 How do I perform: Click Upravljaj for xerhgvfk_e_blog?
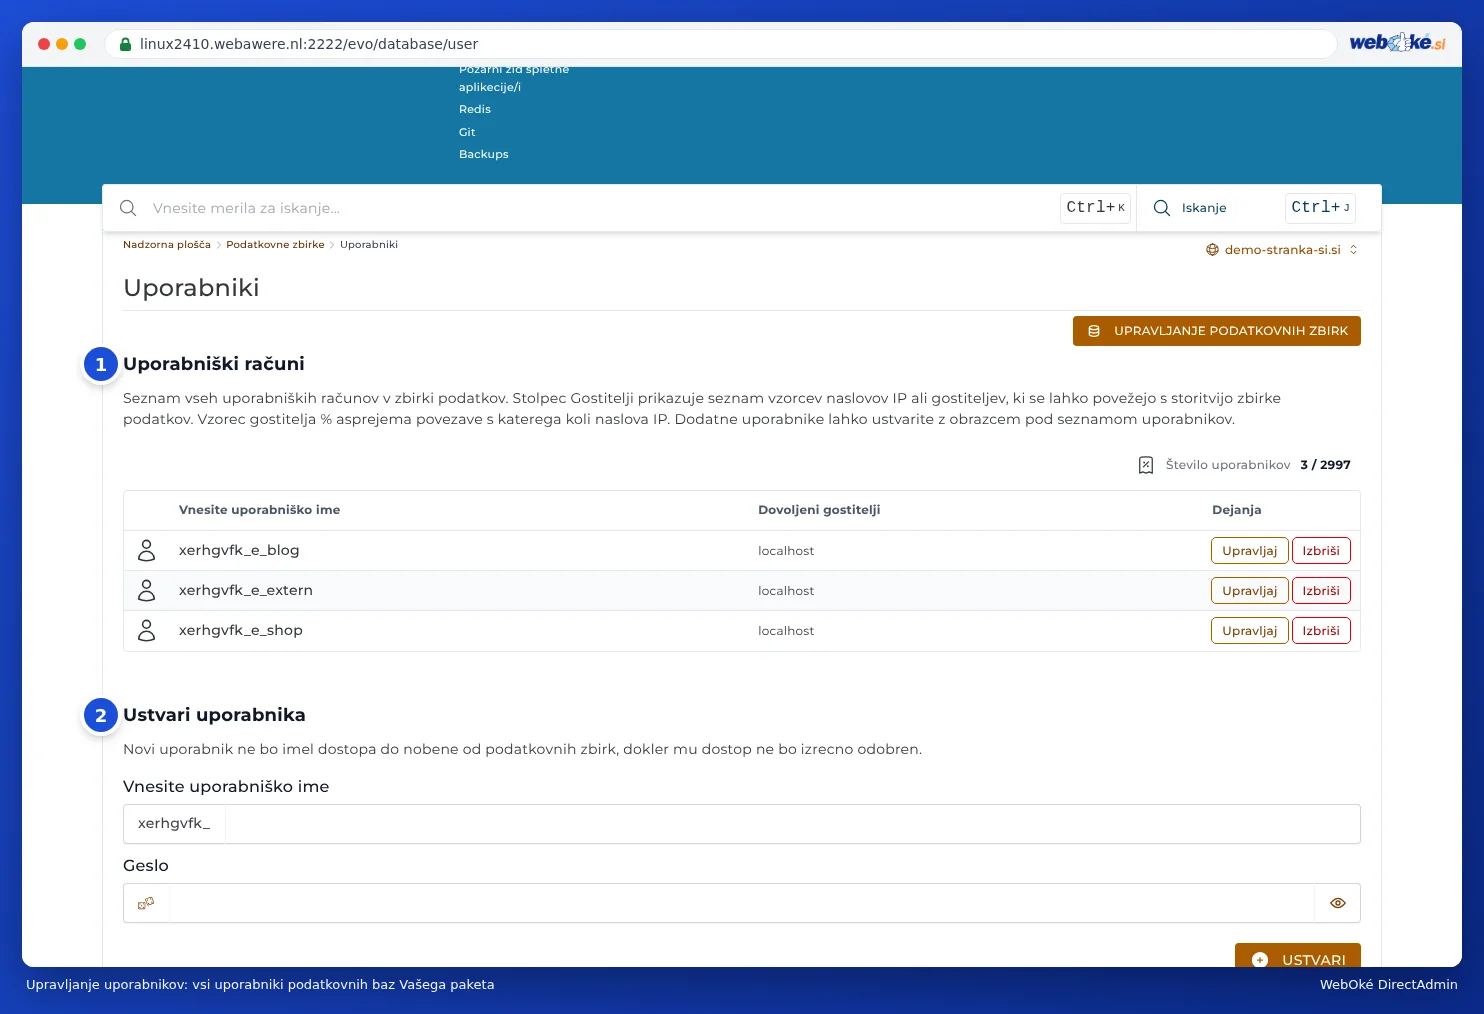(x=1250, y=551)
